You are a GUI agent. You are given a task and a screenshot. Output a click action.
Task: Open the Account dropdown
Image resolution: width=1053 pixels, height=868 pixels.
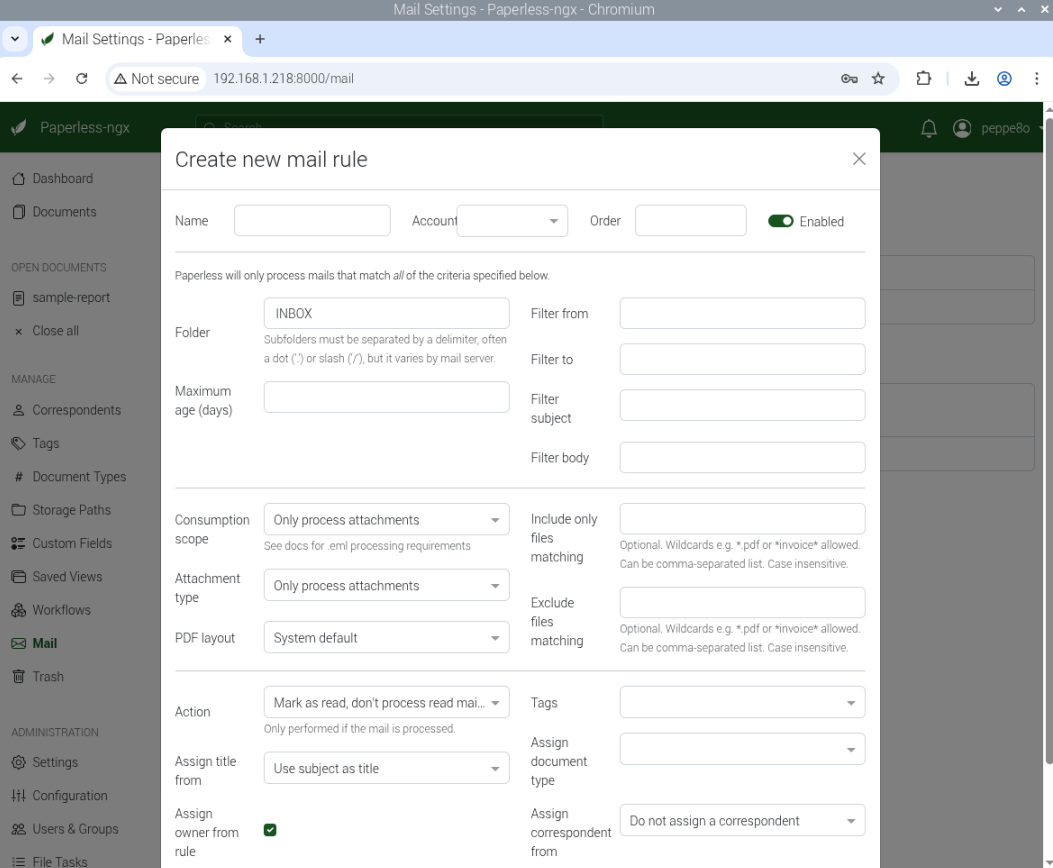(x=511, y=220)
